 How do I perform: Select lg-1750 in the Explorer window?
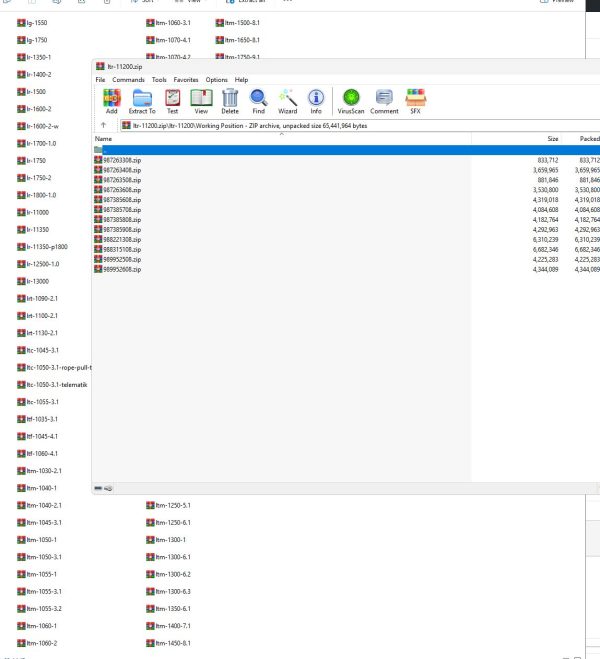click(32, 40)
